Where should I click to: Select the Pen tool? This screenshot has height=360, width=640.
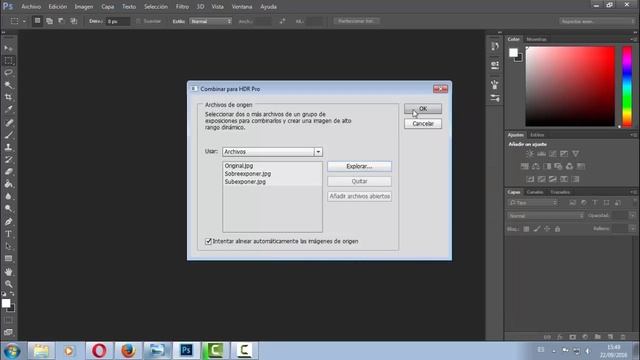[x=8, y=222]
